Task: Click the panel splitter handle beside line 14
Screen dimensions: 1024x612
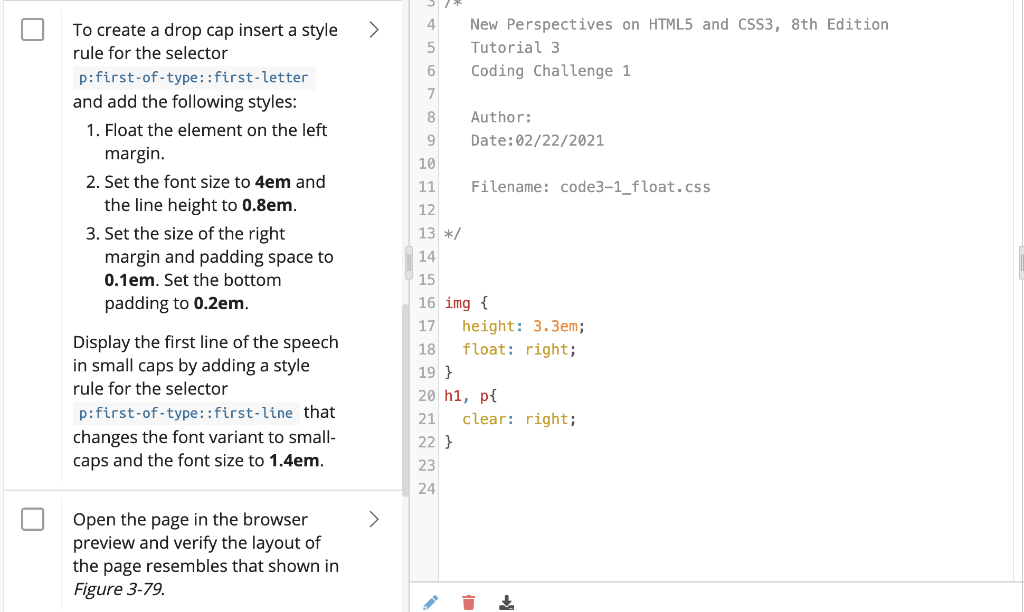Action: tap(409, 262)
